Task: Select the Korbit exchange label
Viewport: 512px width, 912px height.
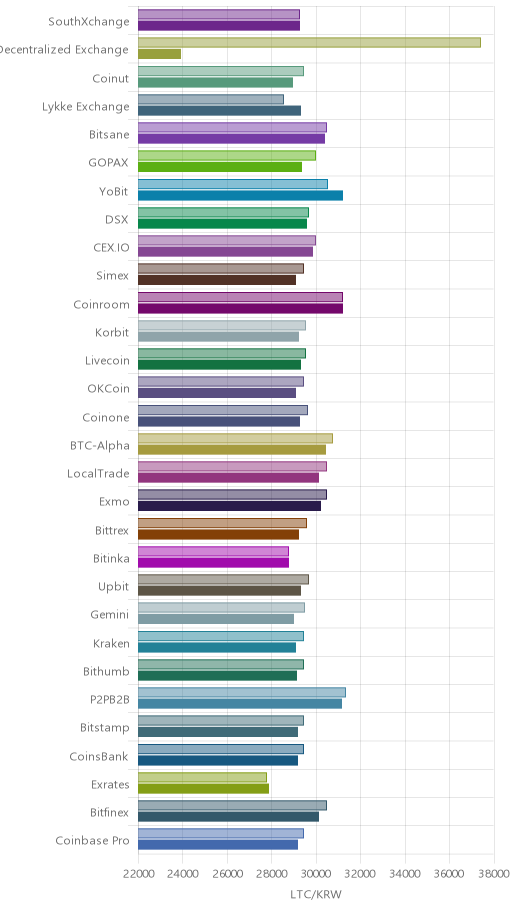Action: point(112,333)
